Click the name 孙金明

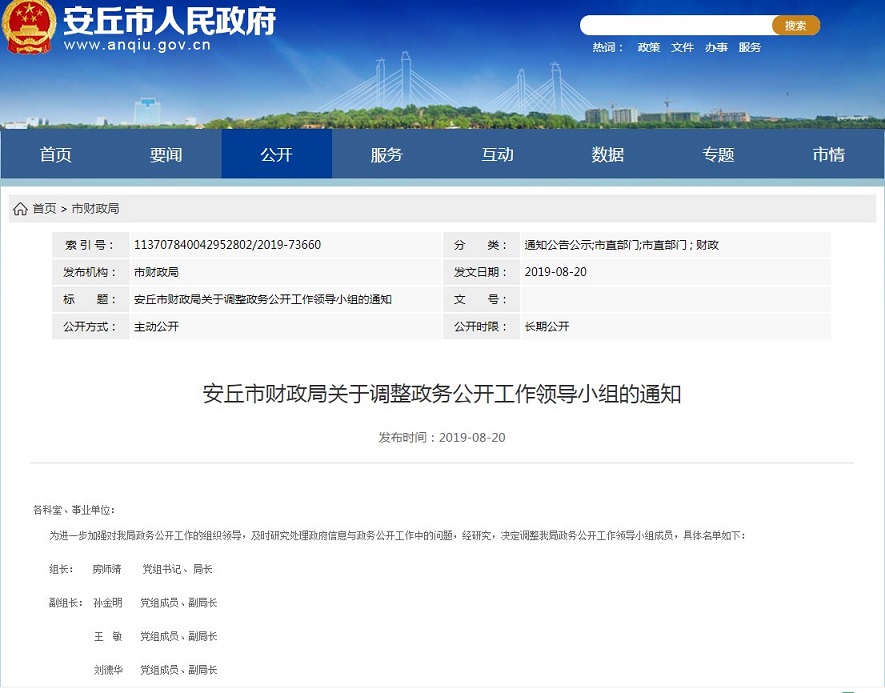point(108,603)
